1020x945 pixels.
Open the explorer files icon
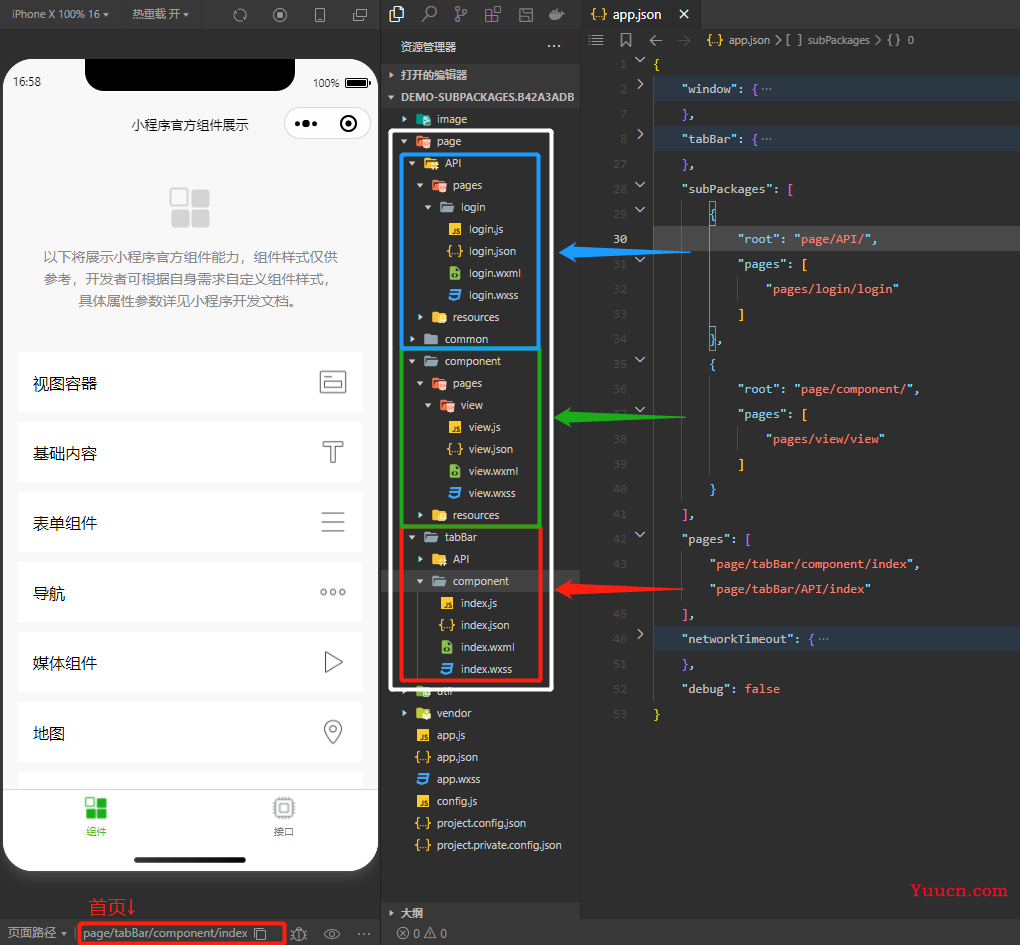(397, 14)
